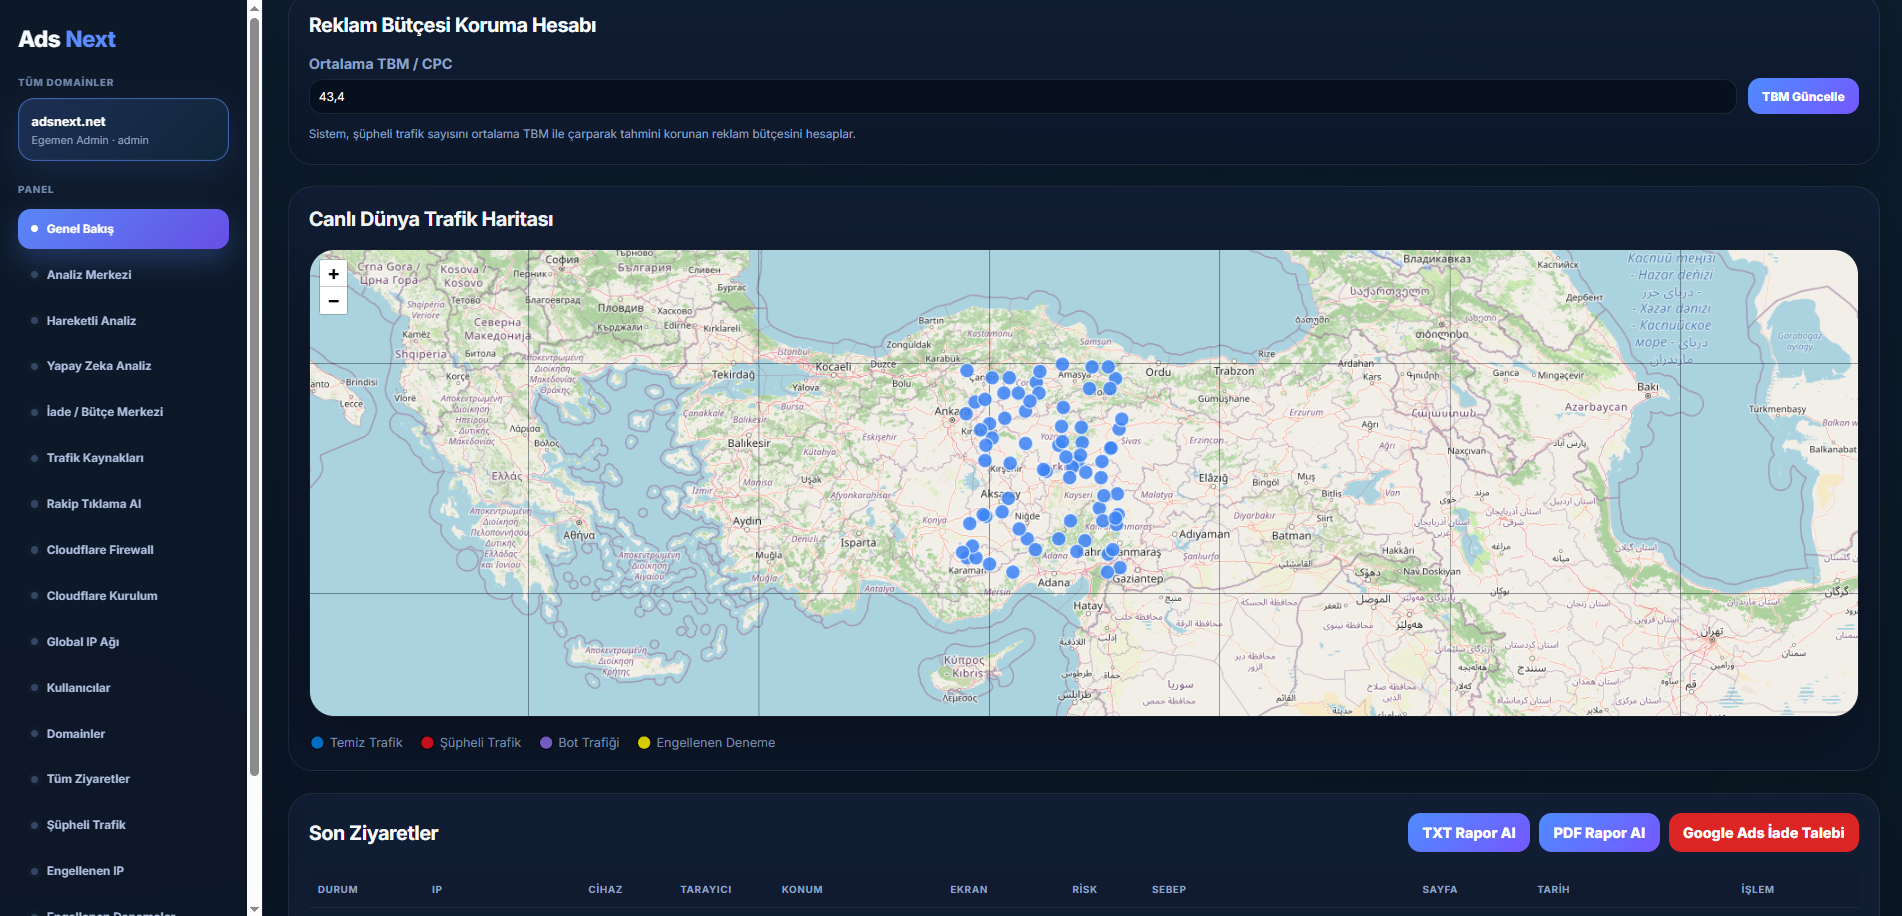Viewport: 1902px width, 916px height.
Task: Open İade / Bütçe Merkezi
Action: (123, 412)
